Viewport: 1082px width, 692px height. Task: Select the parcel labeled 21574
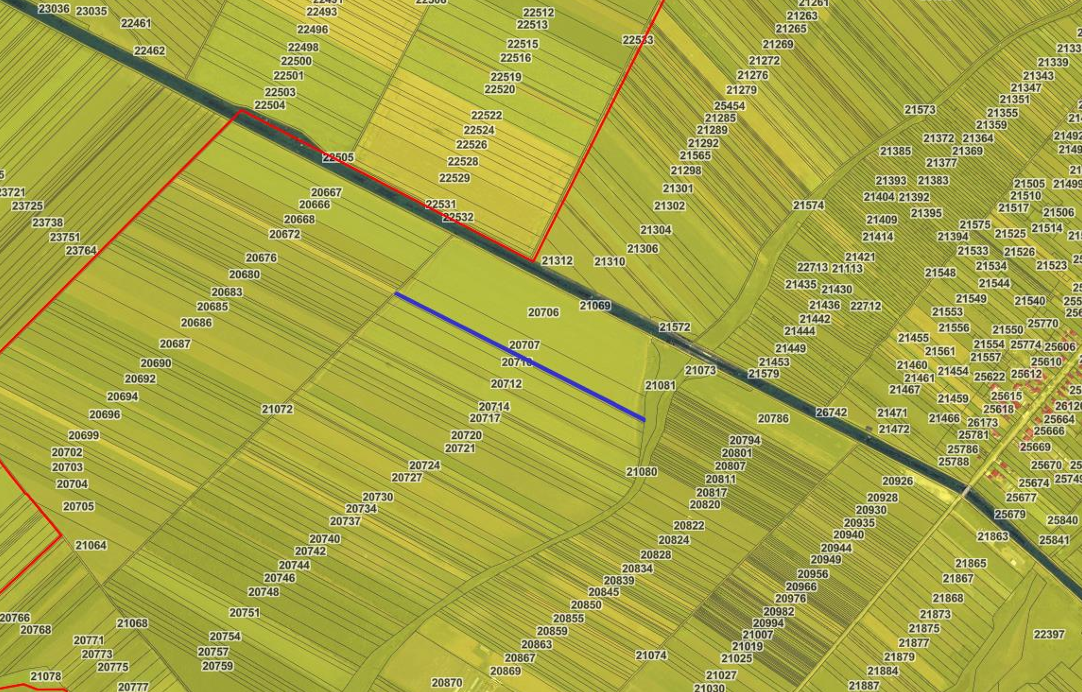click(x=808, y=205)
